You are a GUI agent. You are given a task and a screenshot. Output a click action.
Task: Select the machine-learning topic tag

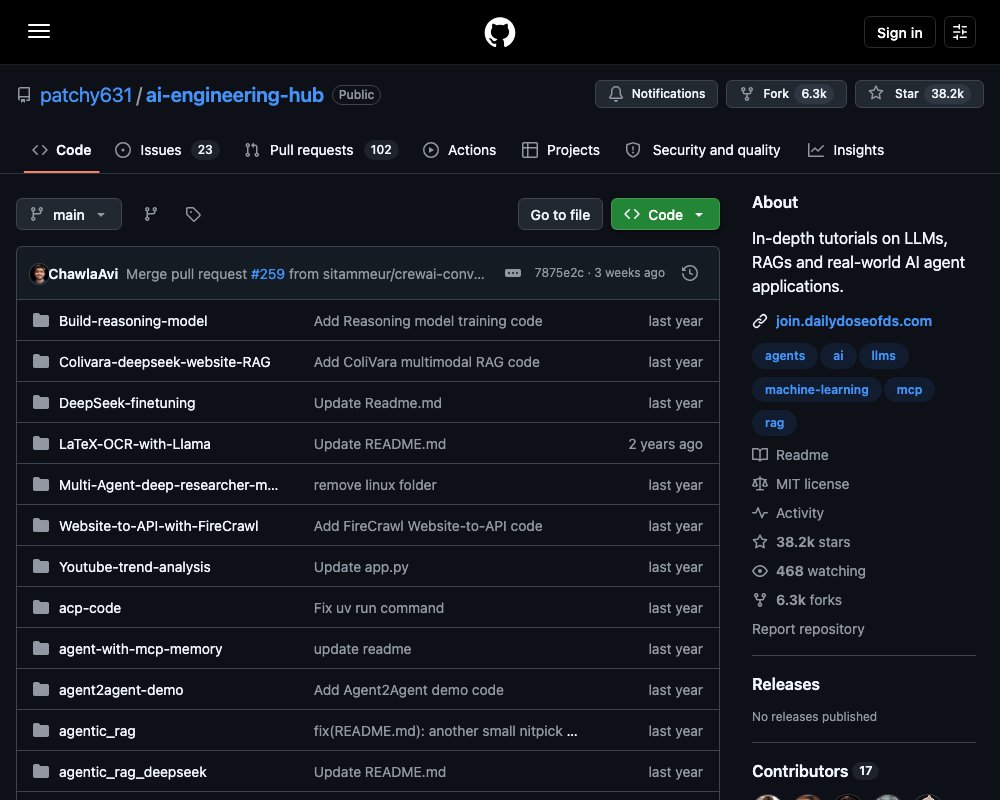click(816, 389)
